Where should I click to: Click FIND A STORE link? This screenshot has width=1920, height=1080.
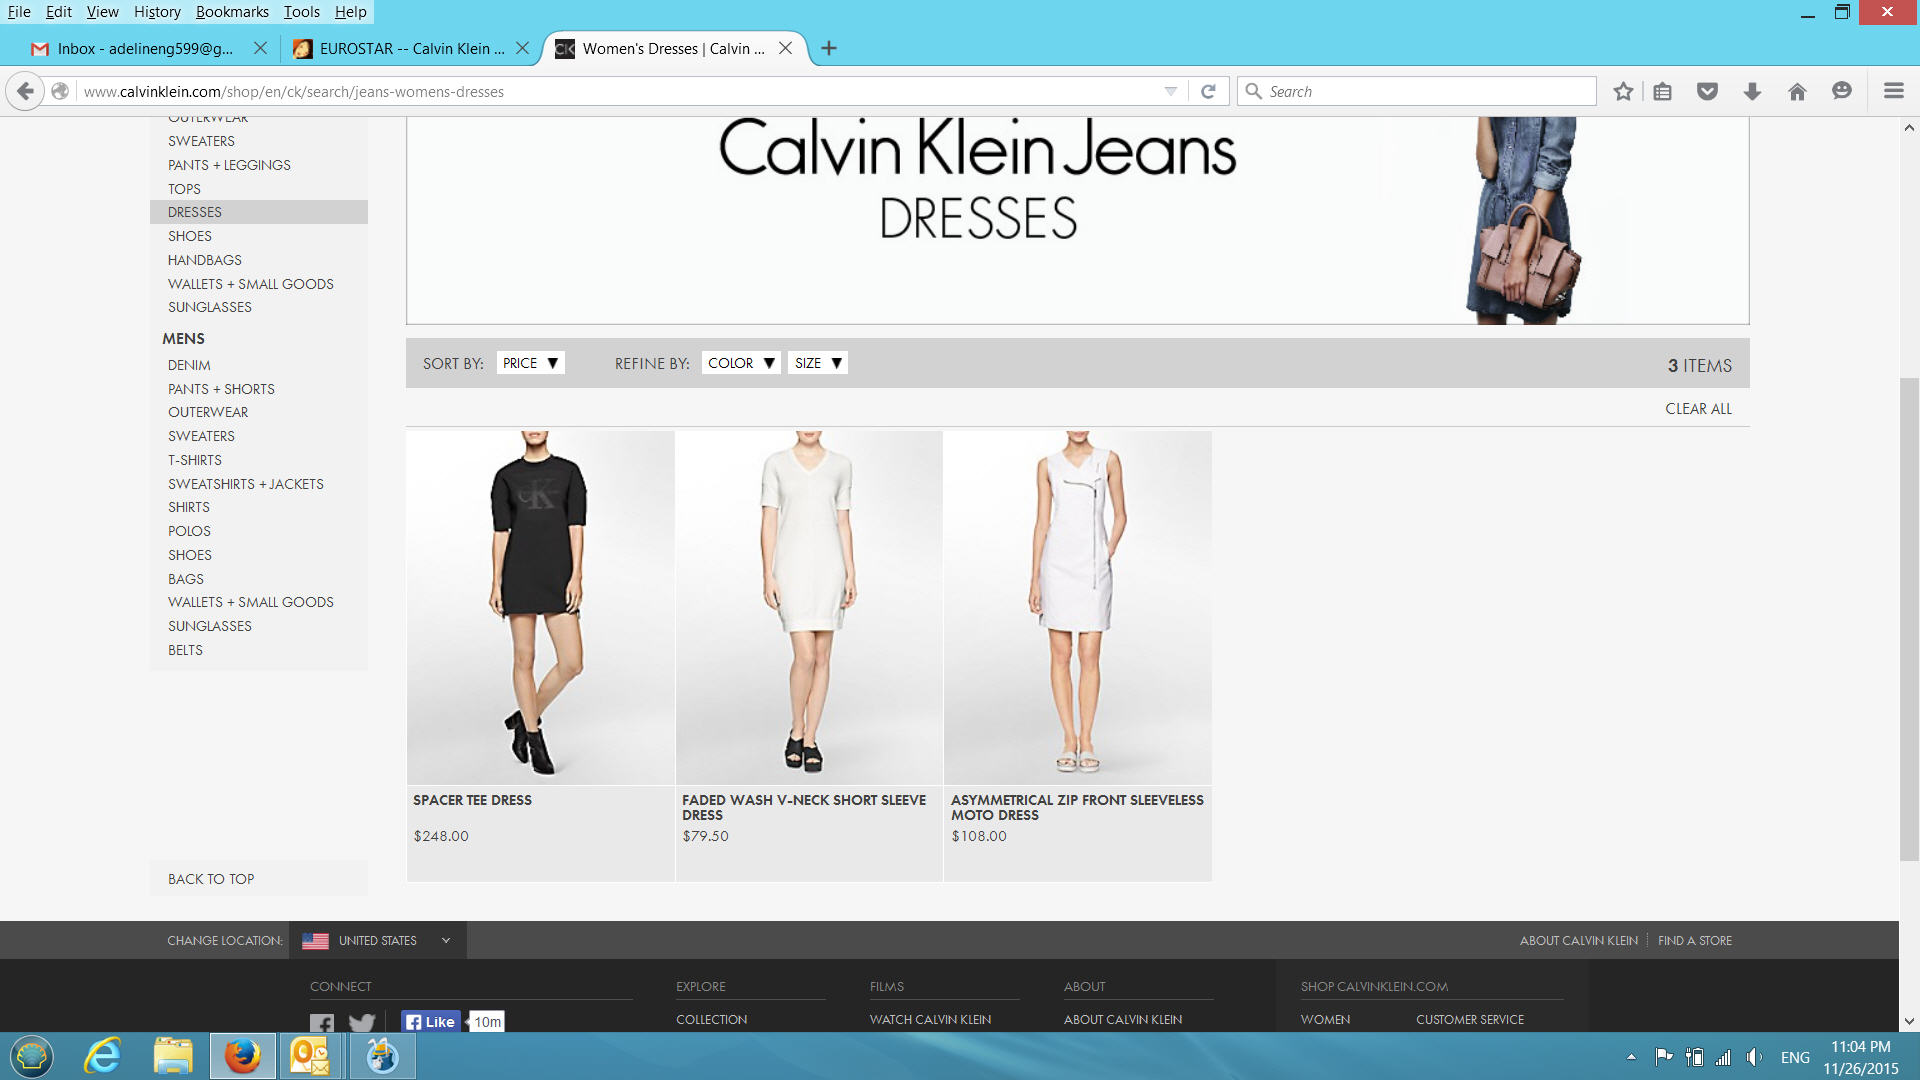(x=1695, y=941)
